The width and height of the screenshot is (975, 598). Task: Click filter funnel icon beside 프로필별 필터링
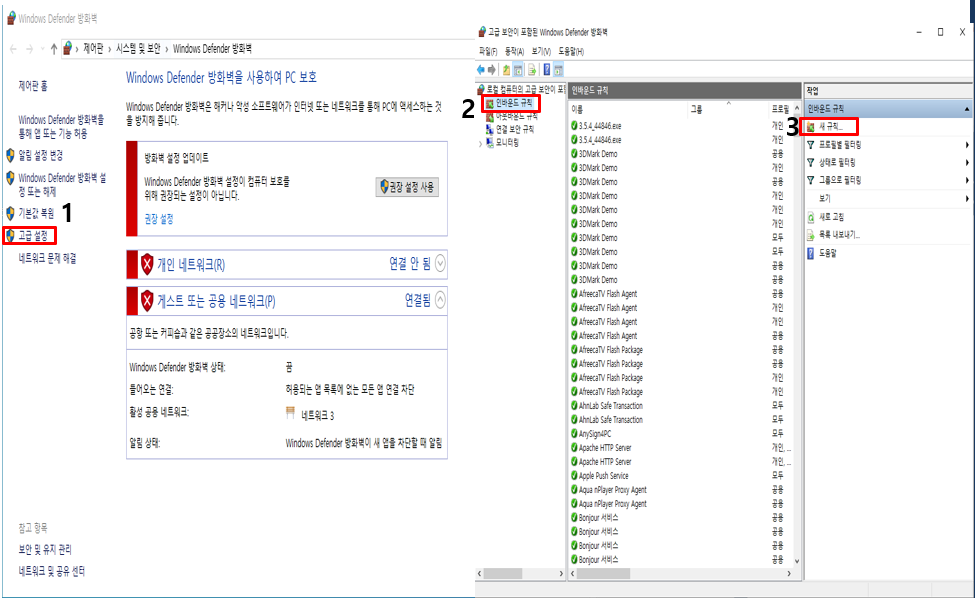tap(811, 145)
